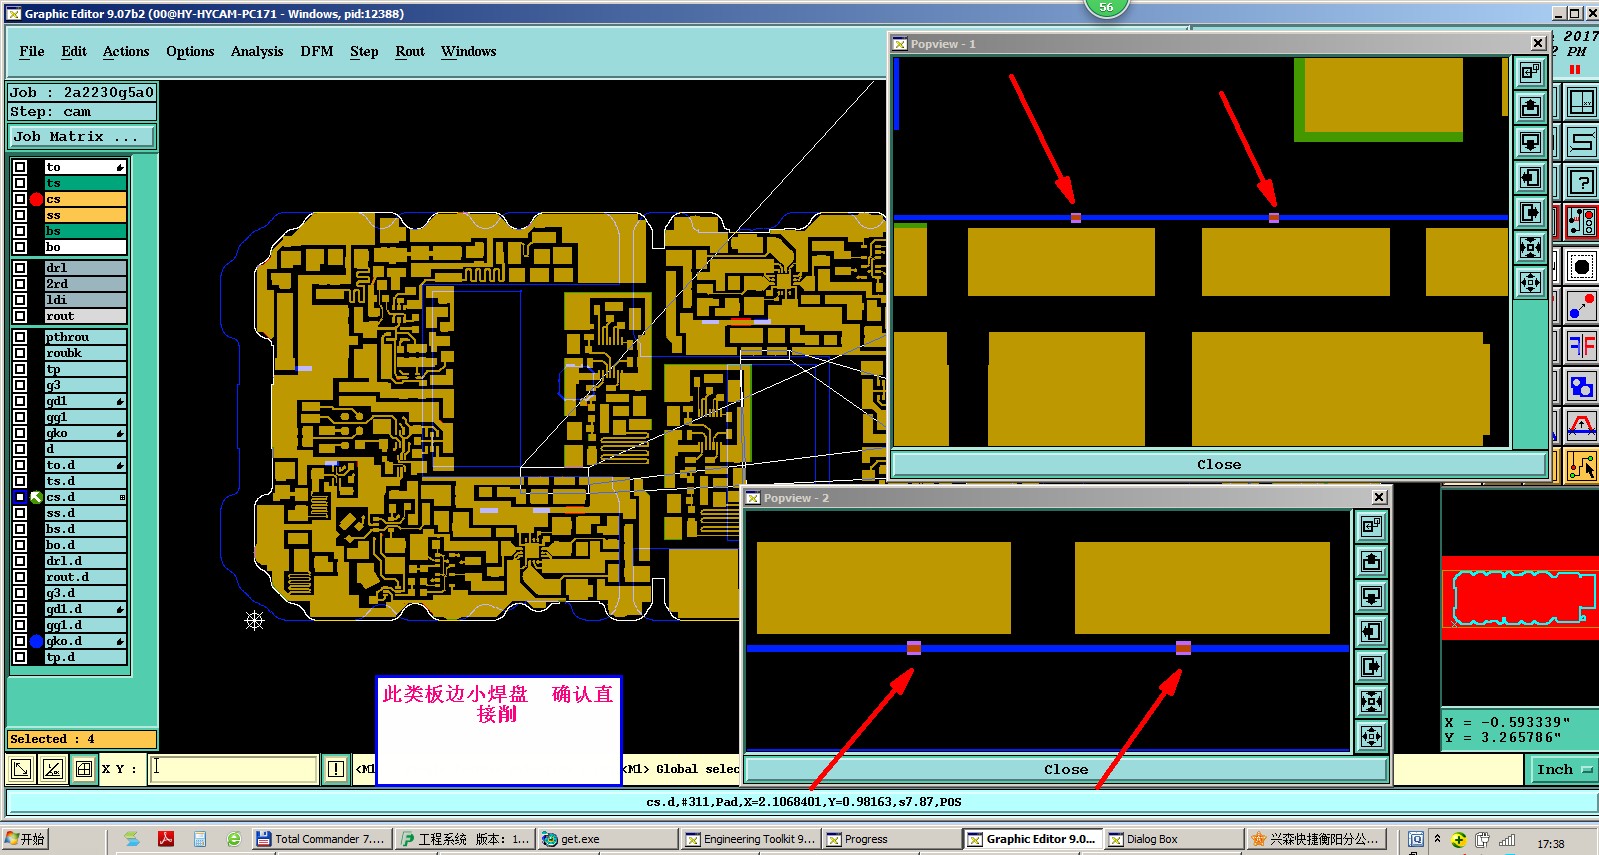Click zoom out icon in Popview 2
This screenshot has height=855, width=1599.
coord(1371,736)
